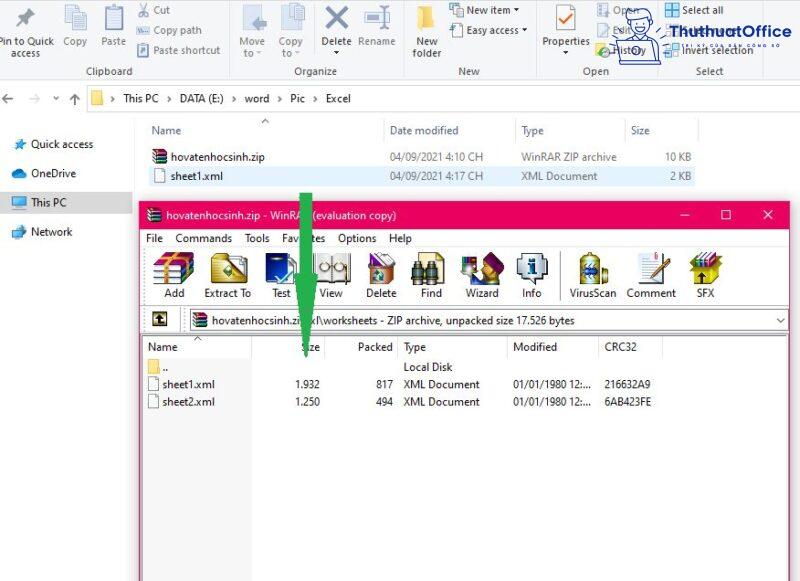Select sheet2.xml in the archive list
800x581 pixels.
pos(187,402)
